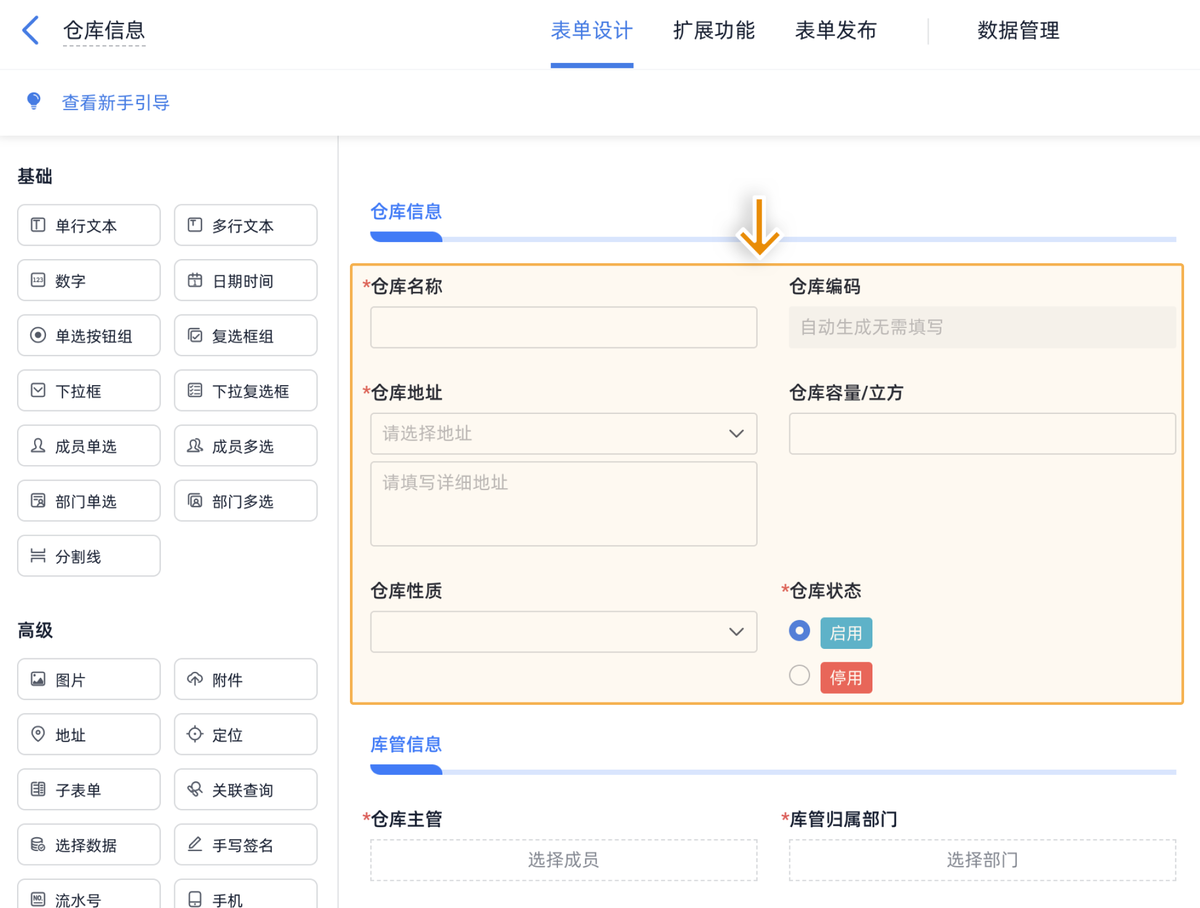Switch to the 扩展功能 tab
The width and height of the screenshot is (1200, 908).
coord(713,31)
